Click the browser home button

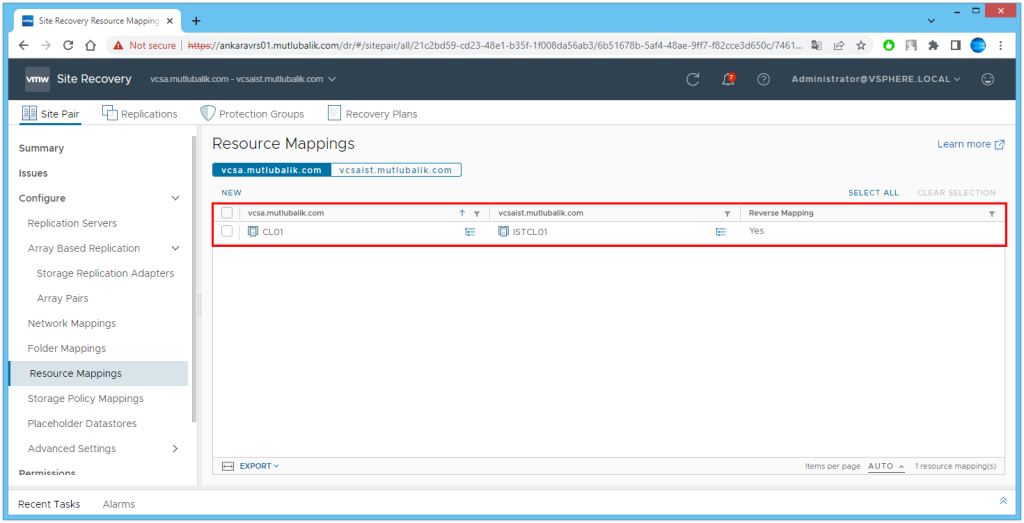pyautogui.click(x=90, y=46)
